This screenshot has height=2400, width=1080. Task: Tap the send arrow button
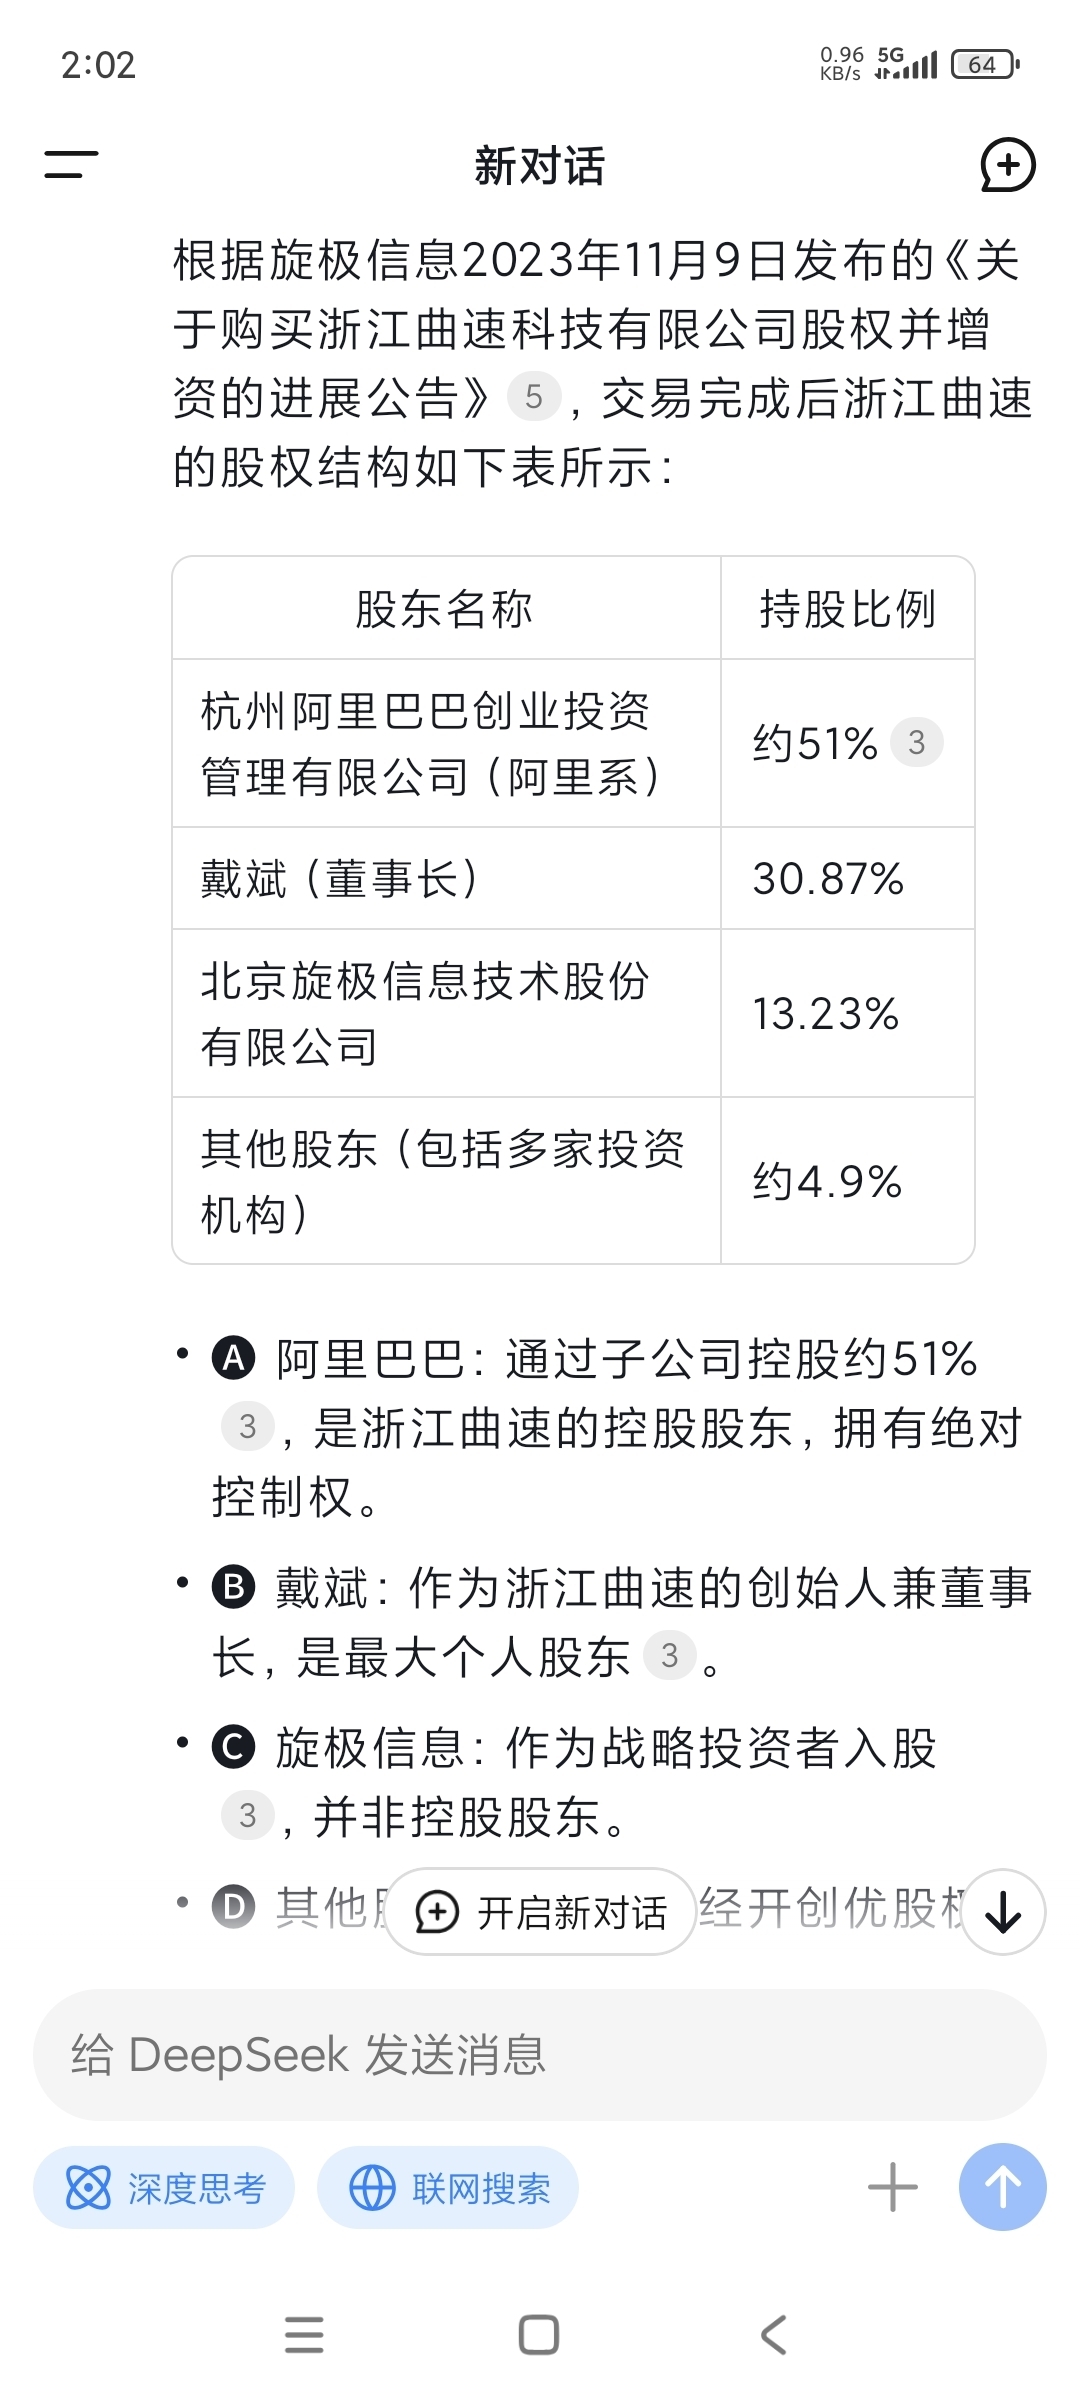(1002, 2187)
